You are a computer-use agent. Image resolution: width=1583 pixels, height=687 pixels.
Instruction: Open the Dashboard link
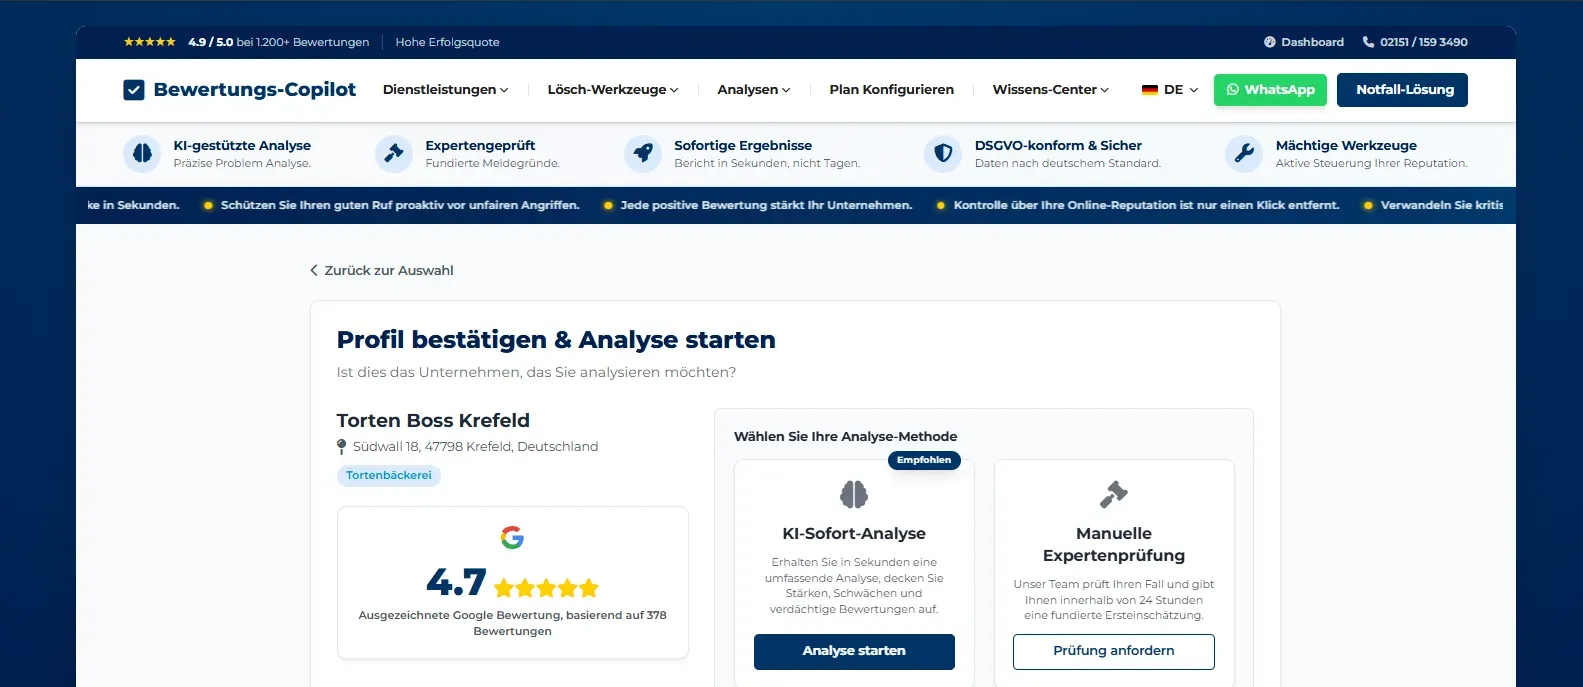point(1304,42)
